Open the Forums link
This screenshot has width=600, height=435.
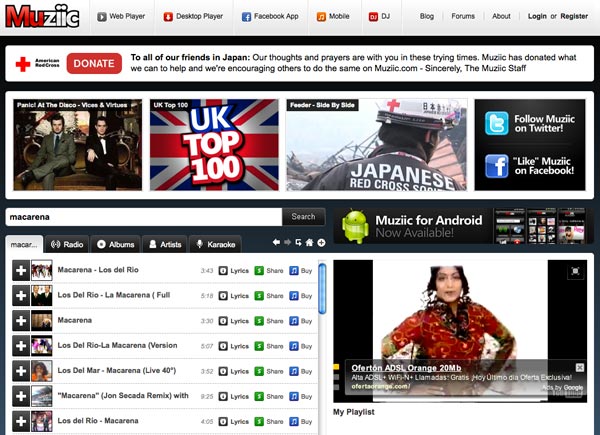pos(463,16)
